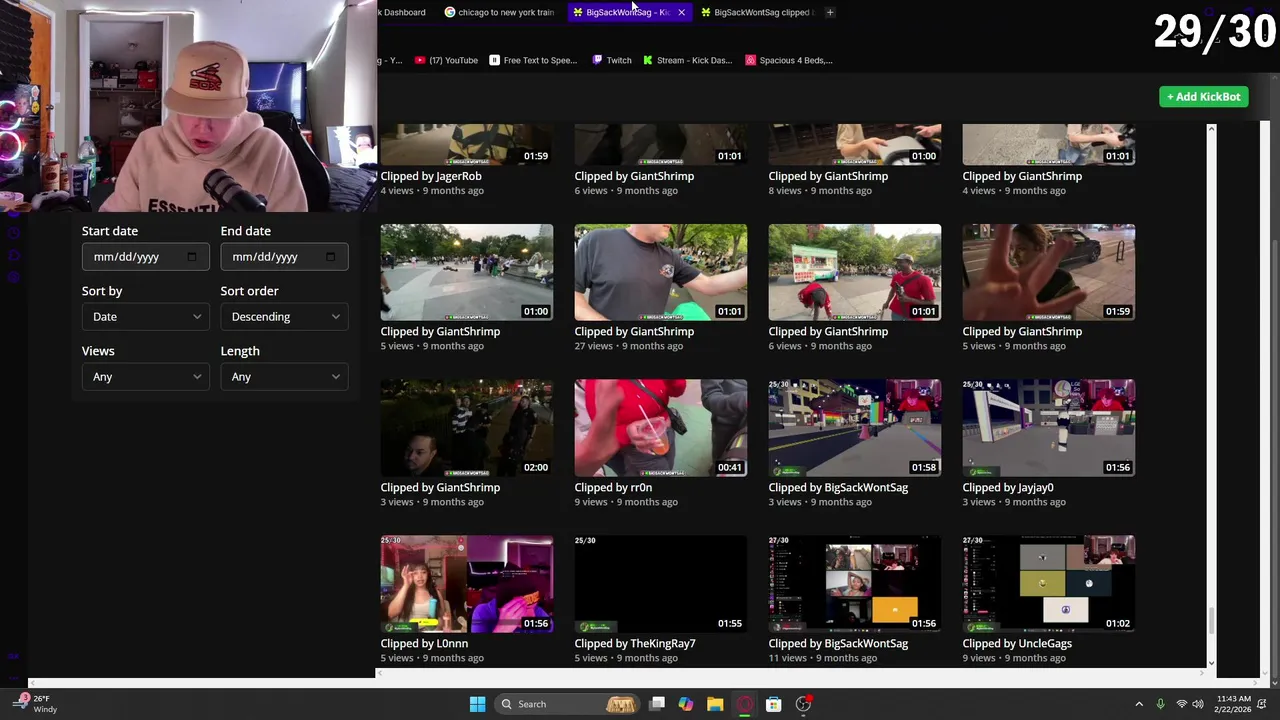Screen dimensions: 1280x720
Task: Launch Copilot from the taskbar
Action: (x=686, y=704)
